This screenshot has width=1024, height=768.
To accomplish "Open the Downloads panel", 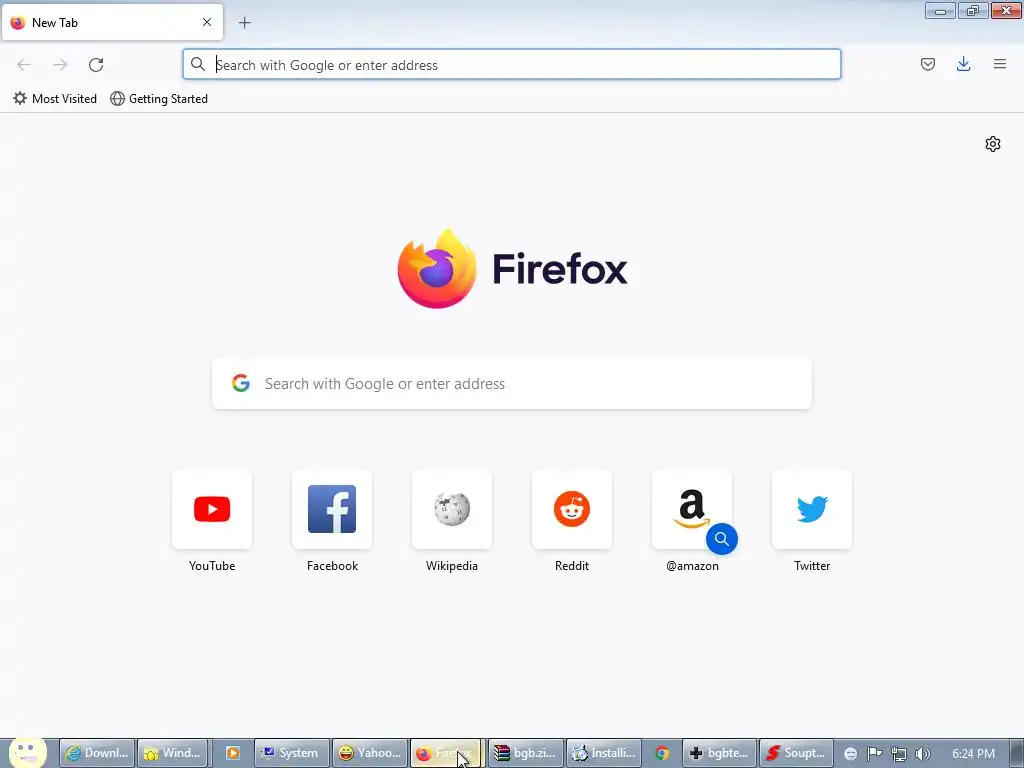I will pyautogui.click(x=963, y=64).
